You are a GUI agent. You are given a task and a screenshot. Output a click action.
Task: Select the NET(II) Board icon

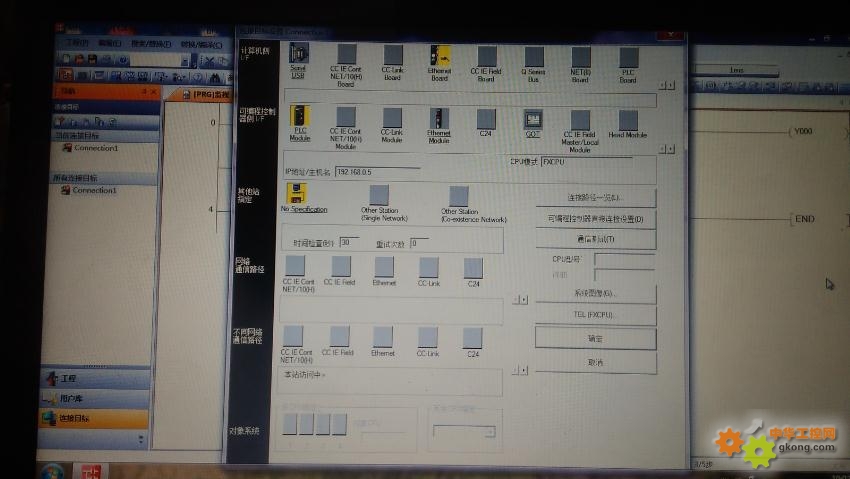(581, 57)
